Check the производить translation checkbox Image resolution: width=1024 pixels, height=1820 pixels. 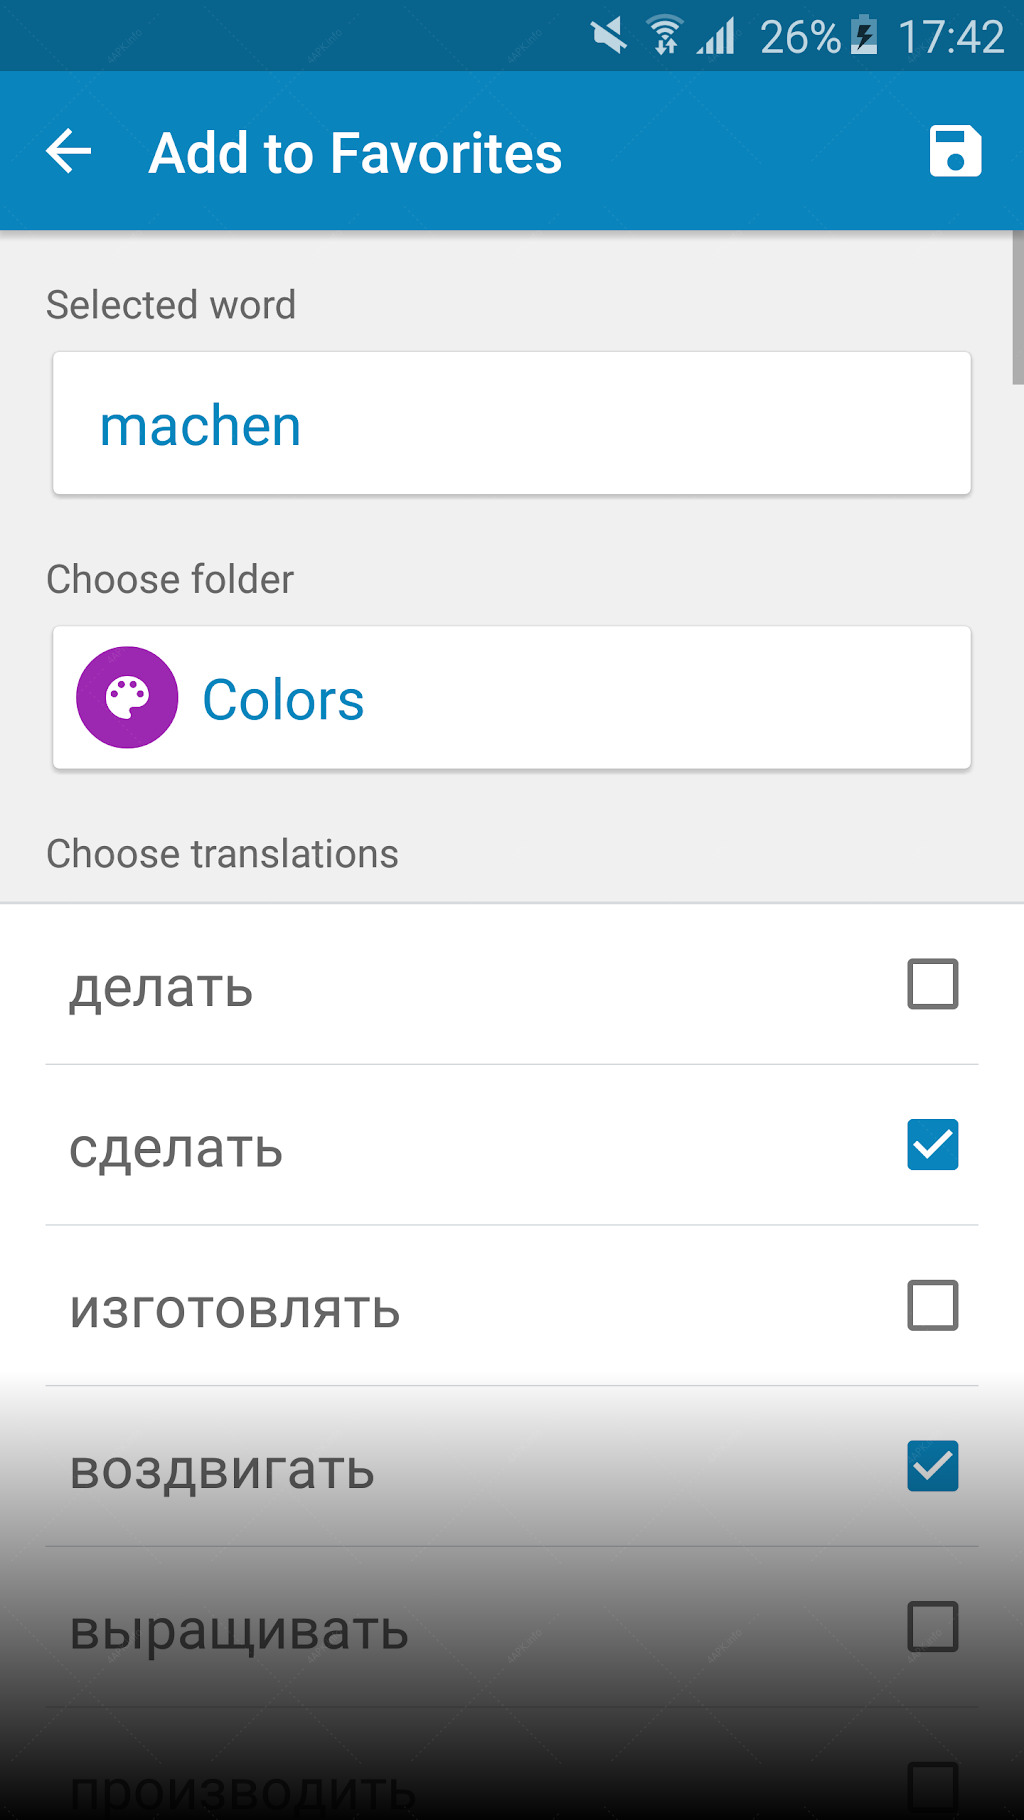pyautogui.click(x=933, y=1787)
